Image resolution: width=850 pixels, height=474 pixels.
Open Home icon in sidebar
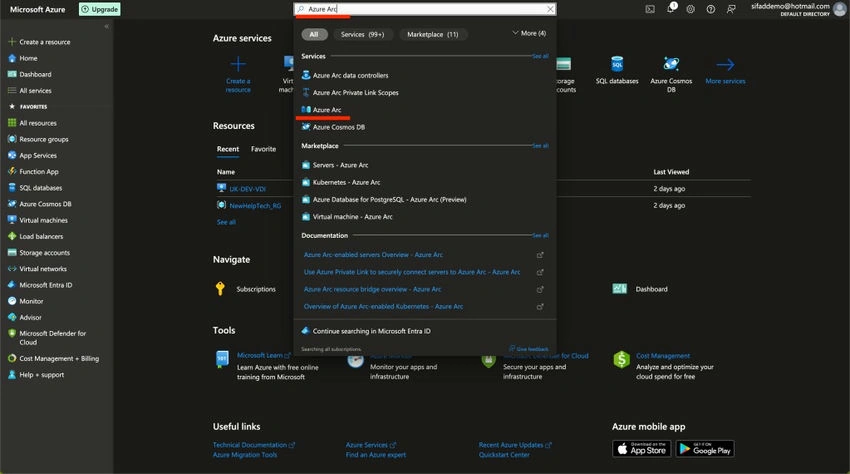[12, 58]
